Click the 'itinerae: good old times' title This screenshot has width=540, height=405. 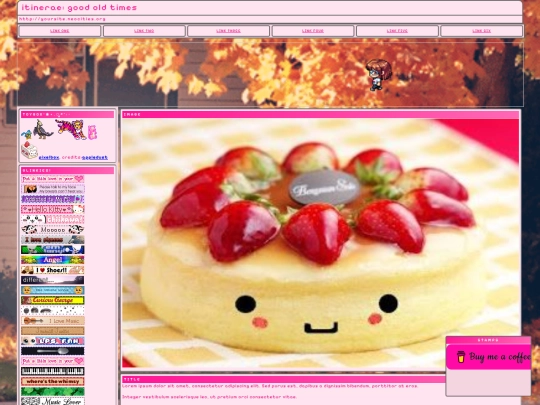pyautogui.click(x=79, y=8)
